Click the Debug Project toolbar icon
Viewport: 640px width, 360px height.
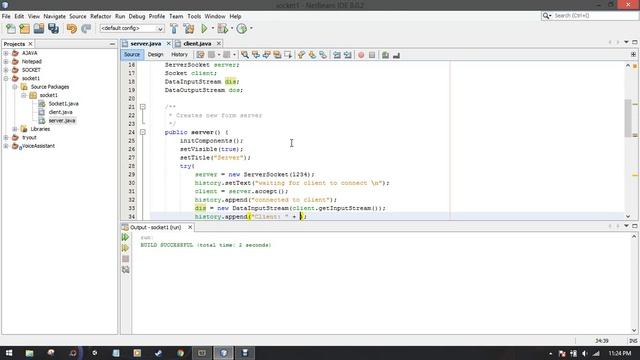point(222,29)
